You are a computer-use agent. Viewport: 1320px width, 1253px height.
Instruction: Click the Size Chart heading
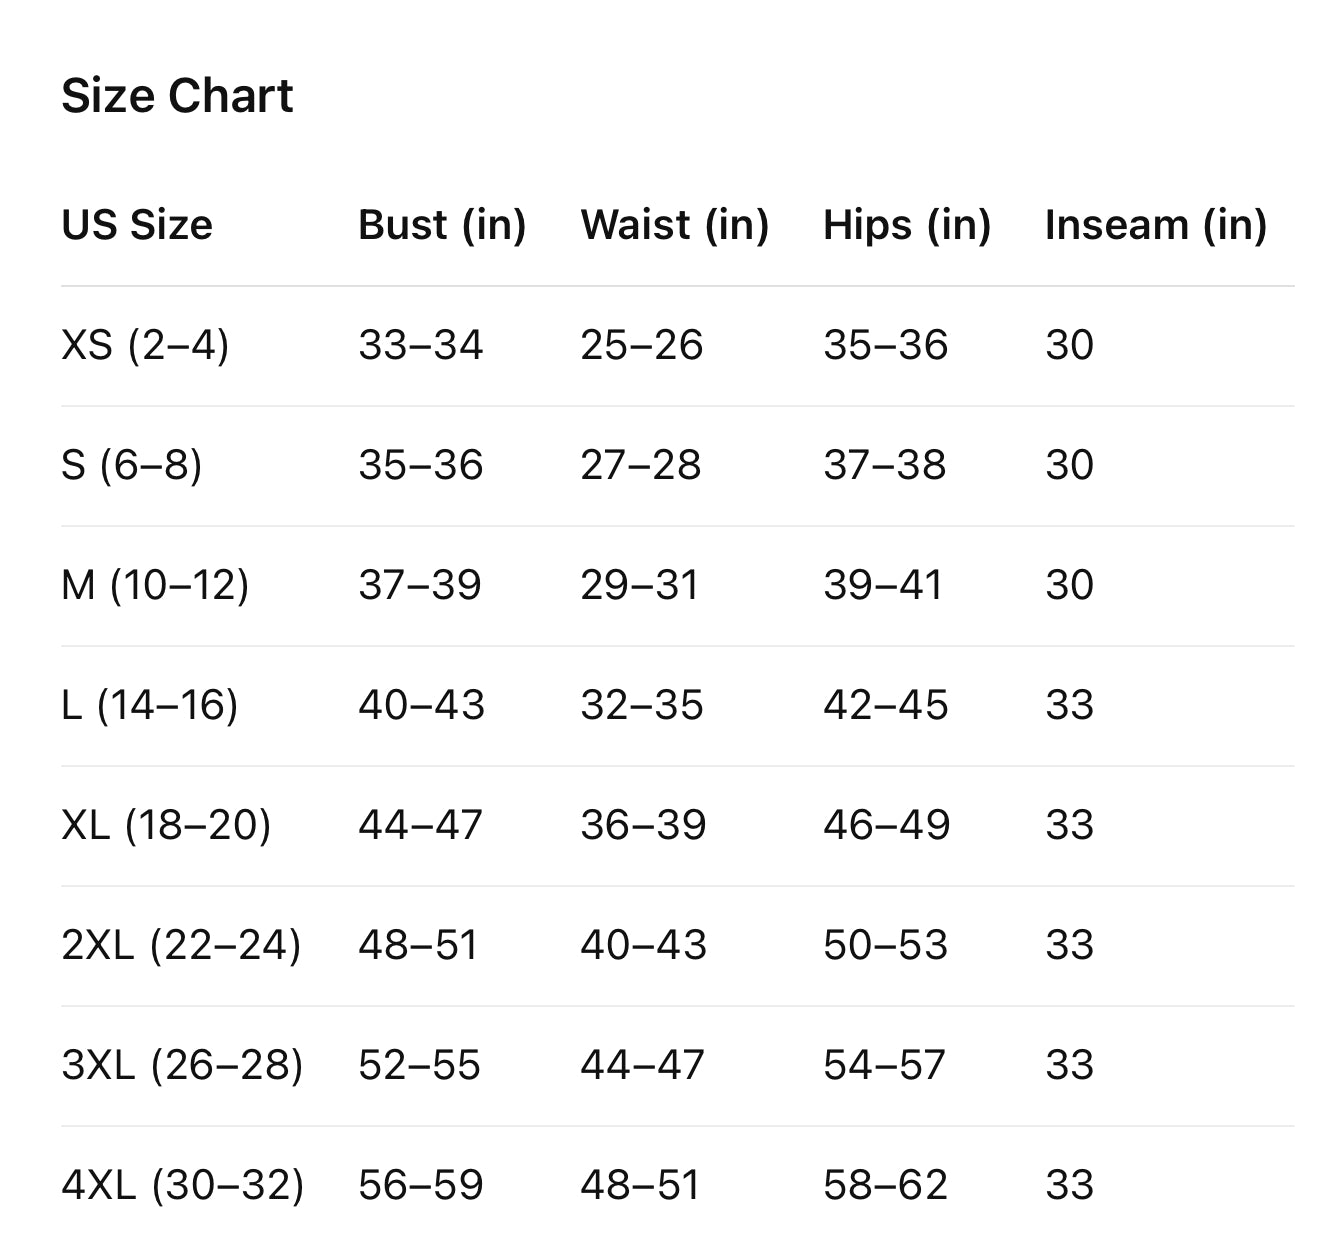[x=177, y=97]
